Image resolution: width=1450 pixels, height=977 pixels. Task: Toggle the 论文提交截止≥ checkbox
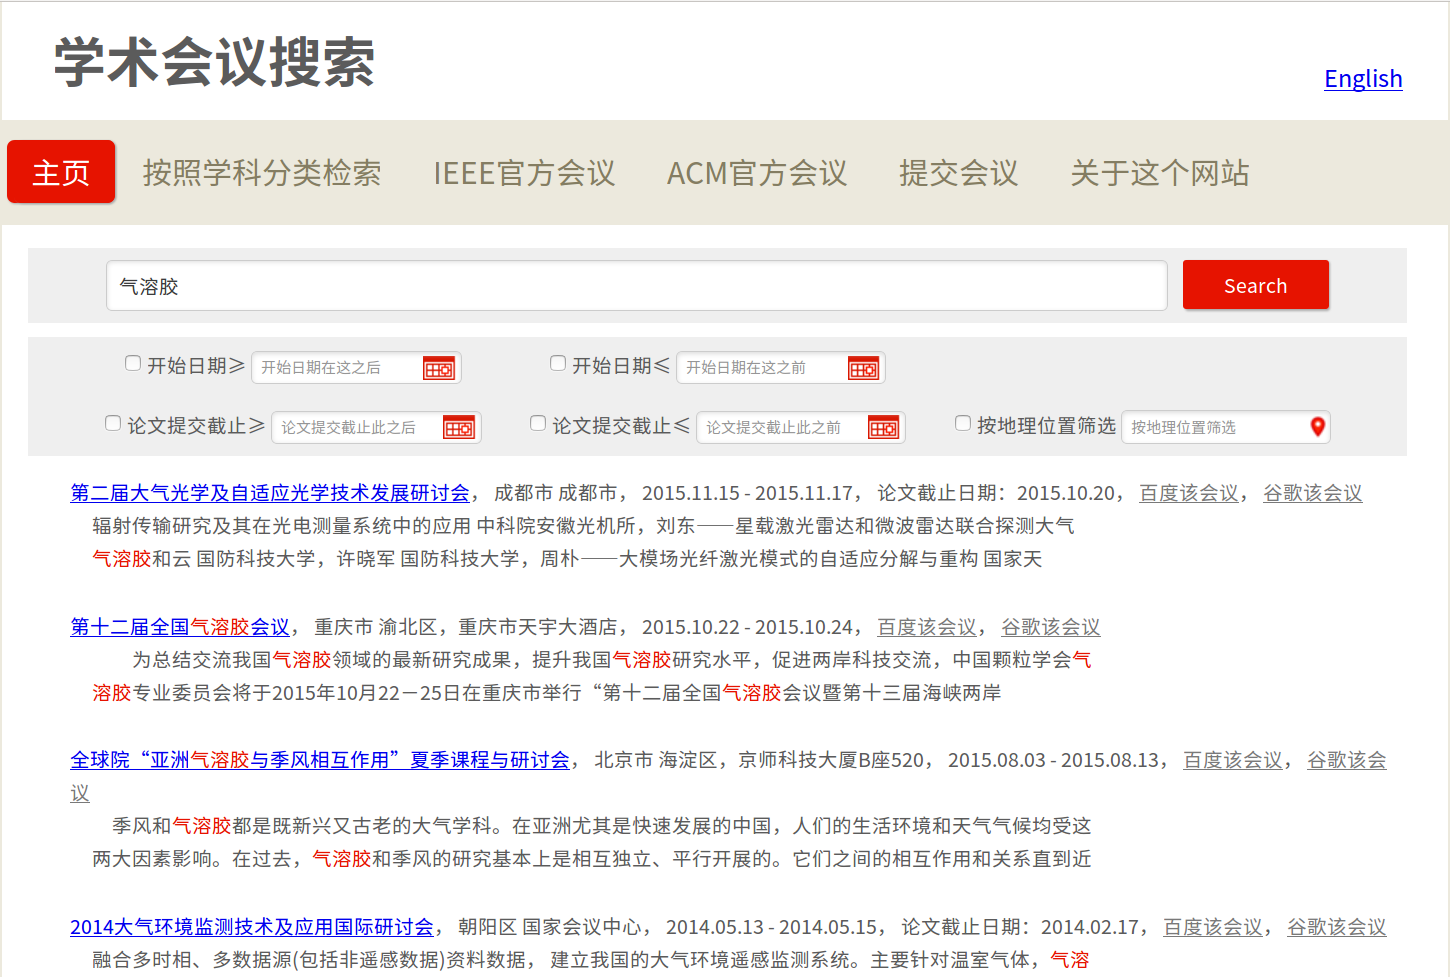(x=112, y=422)
